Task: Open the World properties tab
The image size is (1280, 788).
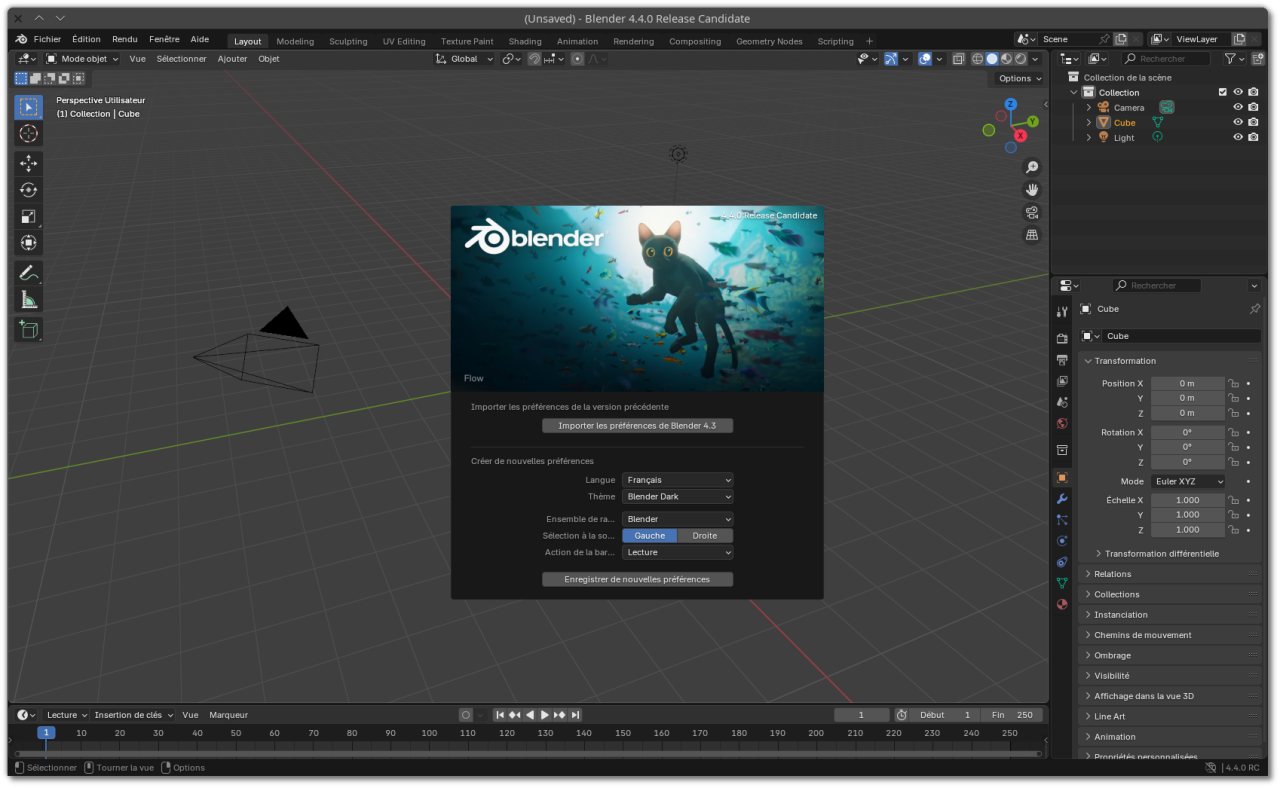Action: point(1062,423)
